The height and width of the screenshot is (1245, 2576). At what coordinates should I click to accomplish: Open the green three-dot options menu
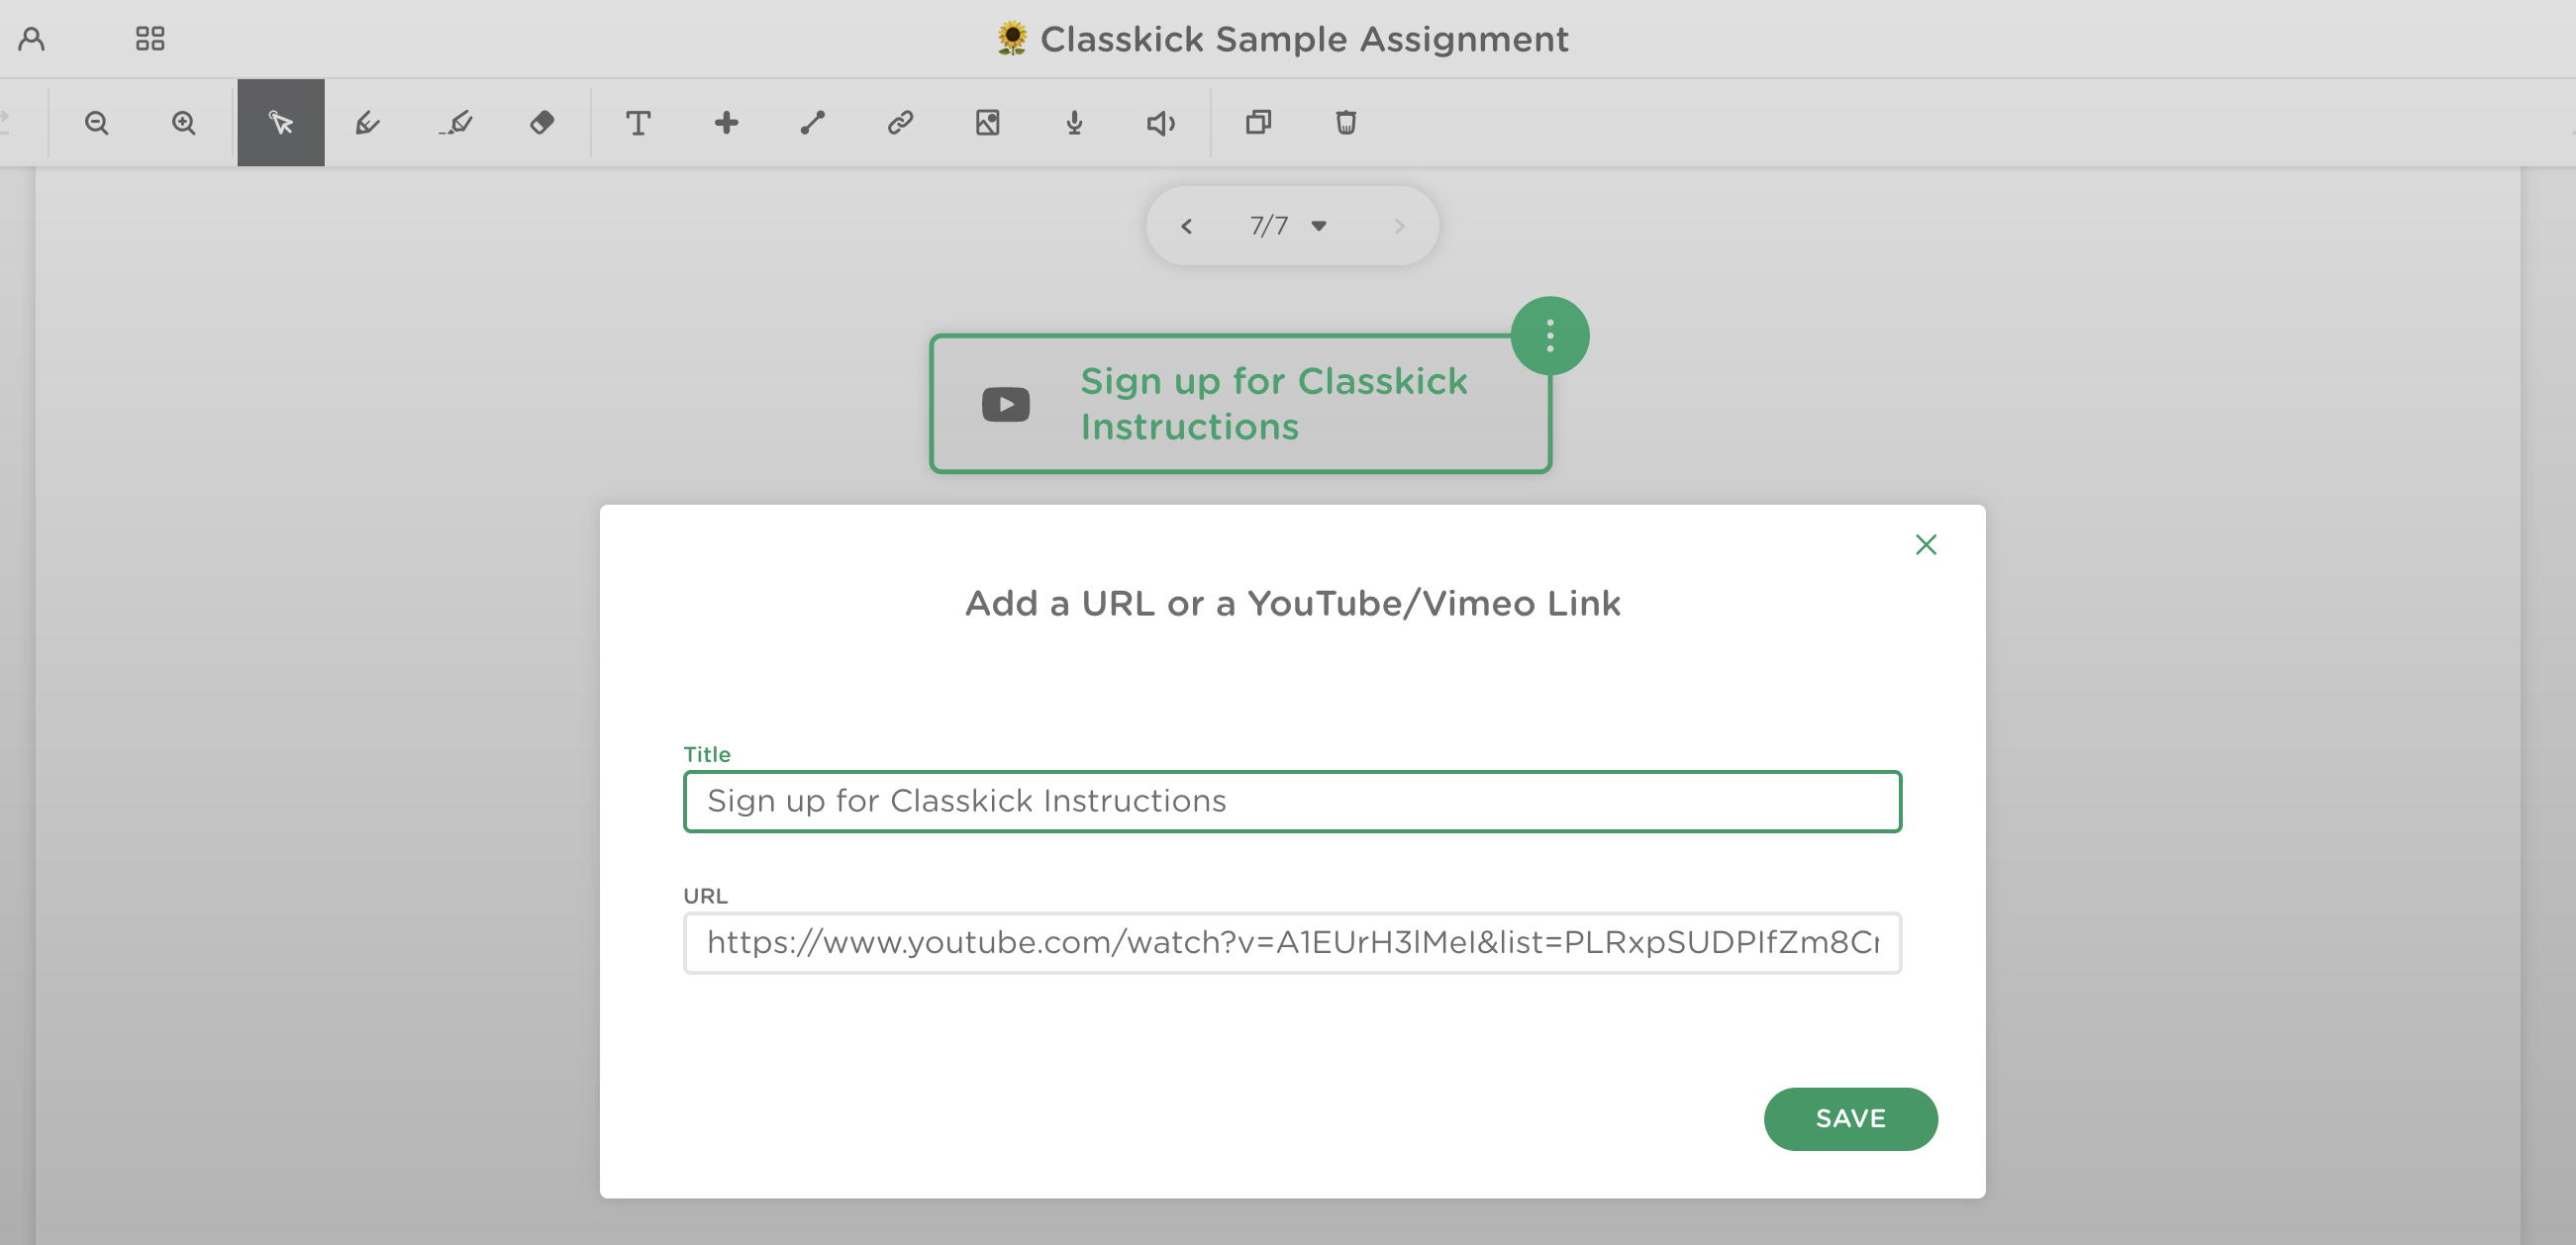point(1549,336)
